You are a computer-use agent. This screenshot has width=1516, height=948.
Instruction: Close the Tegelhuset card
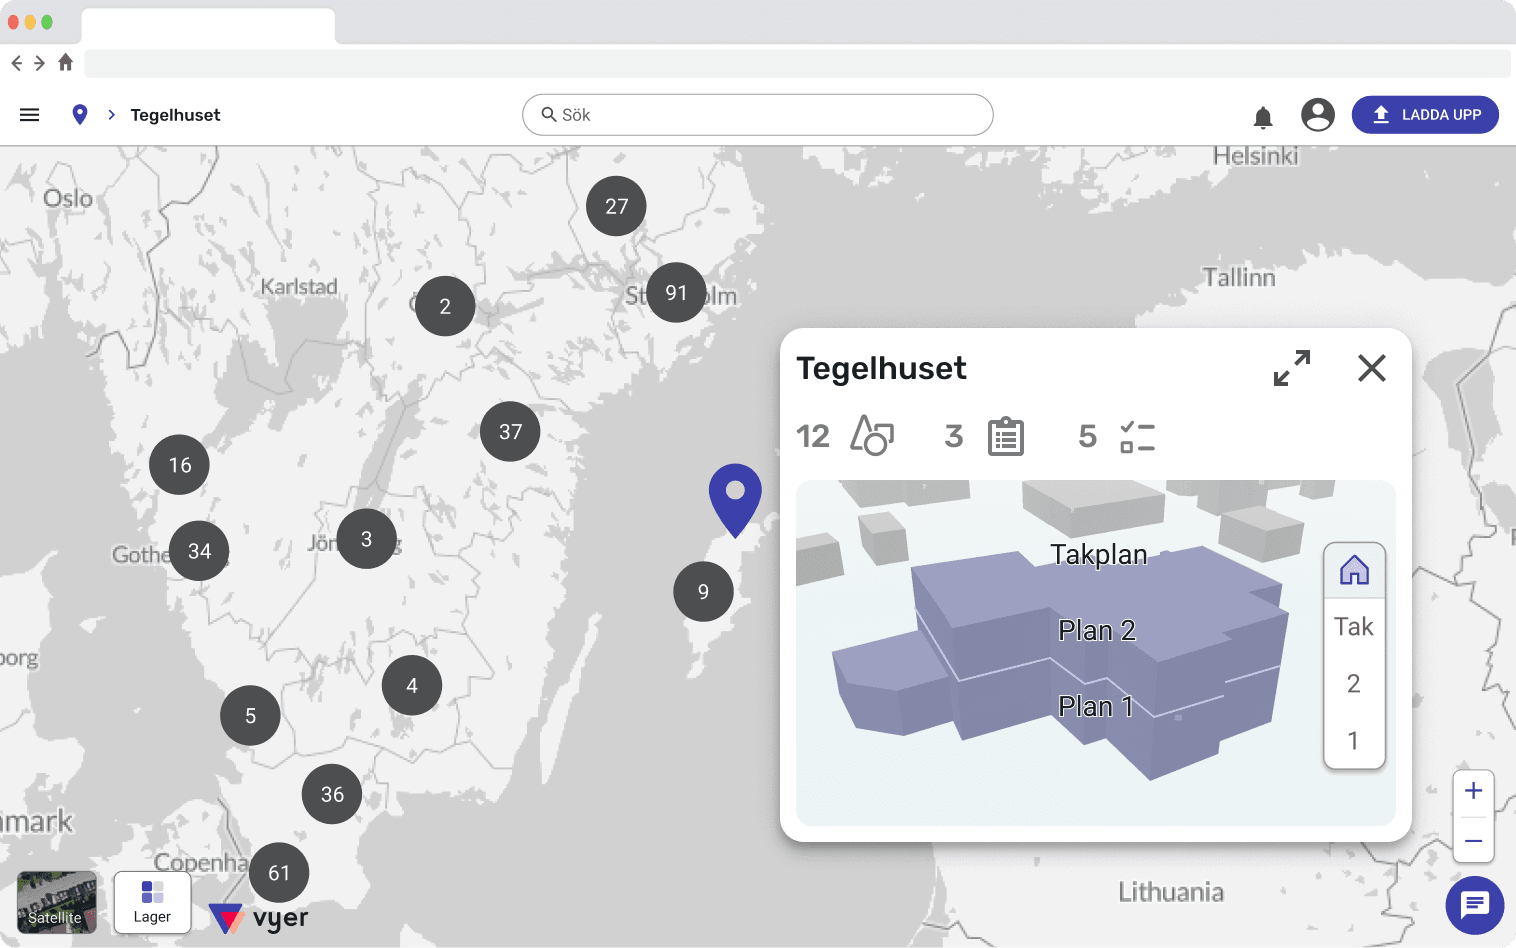point(1372,368)
